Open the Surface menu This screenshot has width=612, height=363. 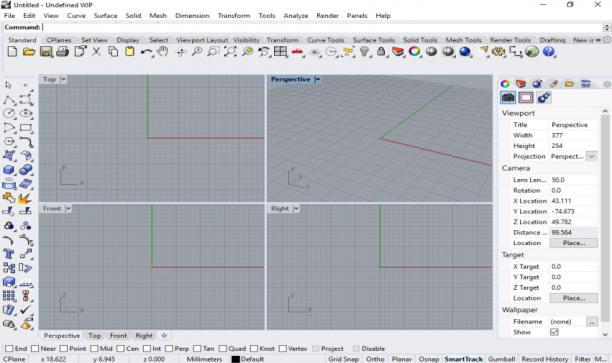pyautogui.click(x=105, y=16)
